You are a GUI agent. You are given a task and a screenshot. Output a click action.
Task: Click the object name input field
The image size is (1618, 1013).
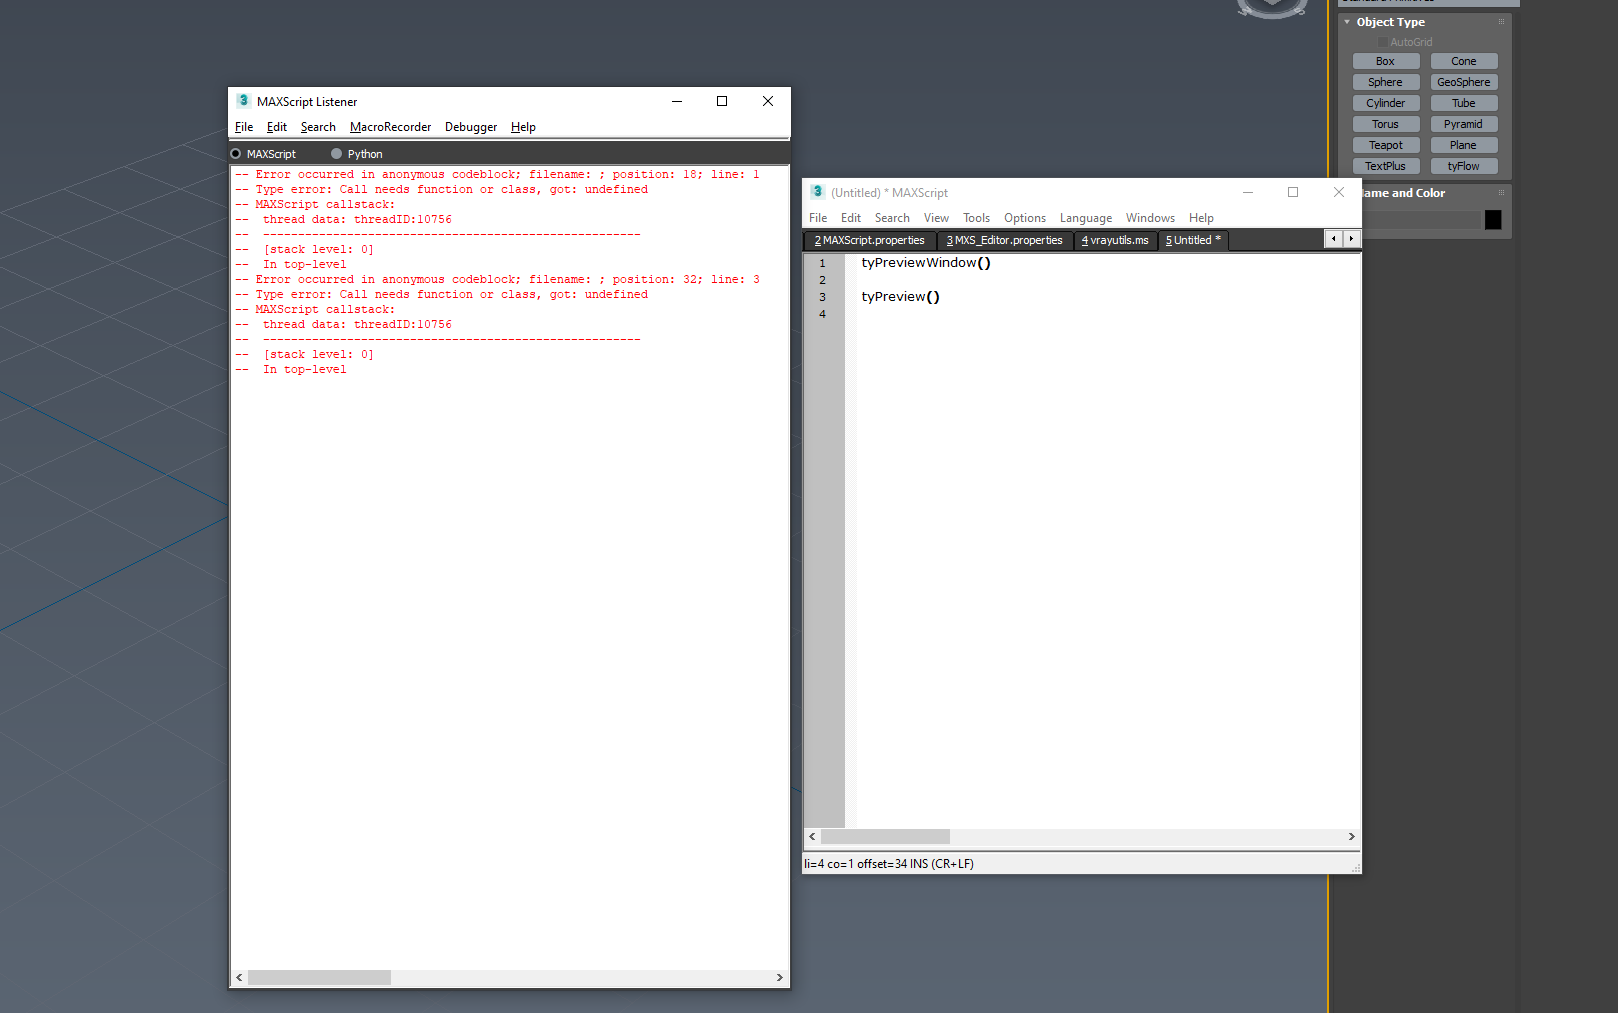1421,220
